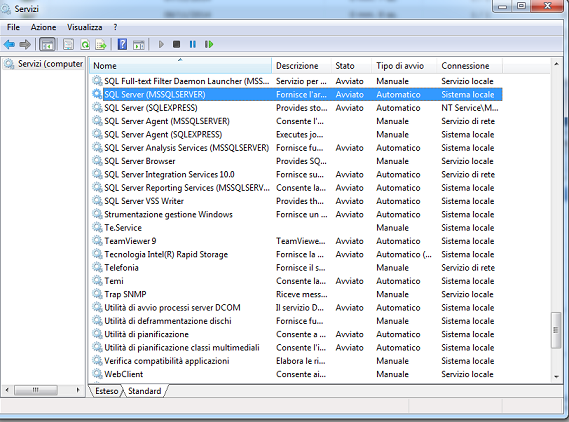569x422 pixels.
Task: Select the Trap SNMP service
Action: click(296, 294)
